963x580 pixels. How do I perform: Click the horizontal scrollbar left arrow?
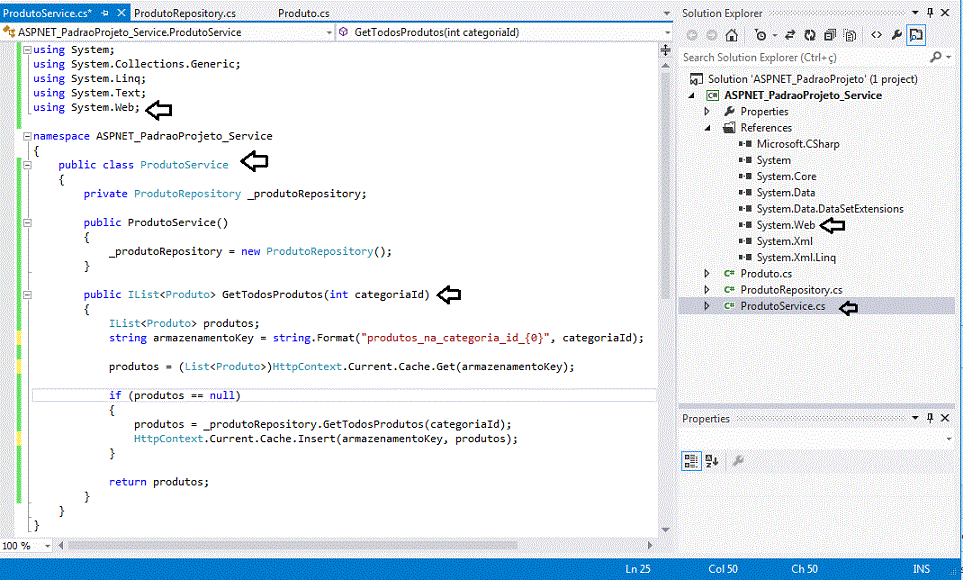[x=61, y=546]
